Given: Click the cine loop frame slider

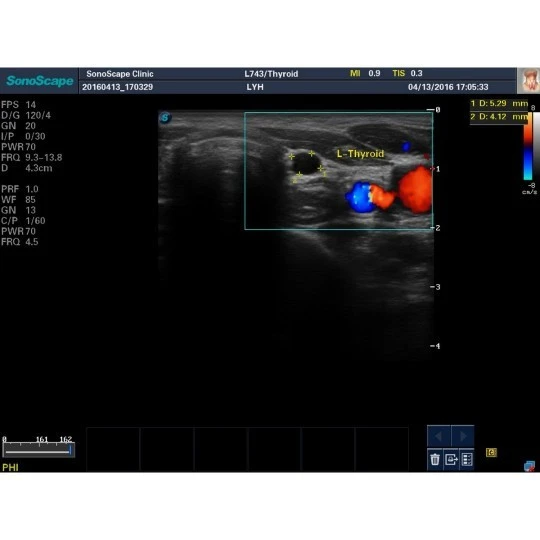Looking at the screenshot, I should (38, 451).
